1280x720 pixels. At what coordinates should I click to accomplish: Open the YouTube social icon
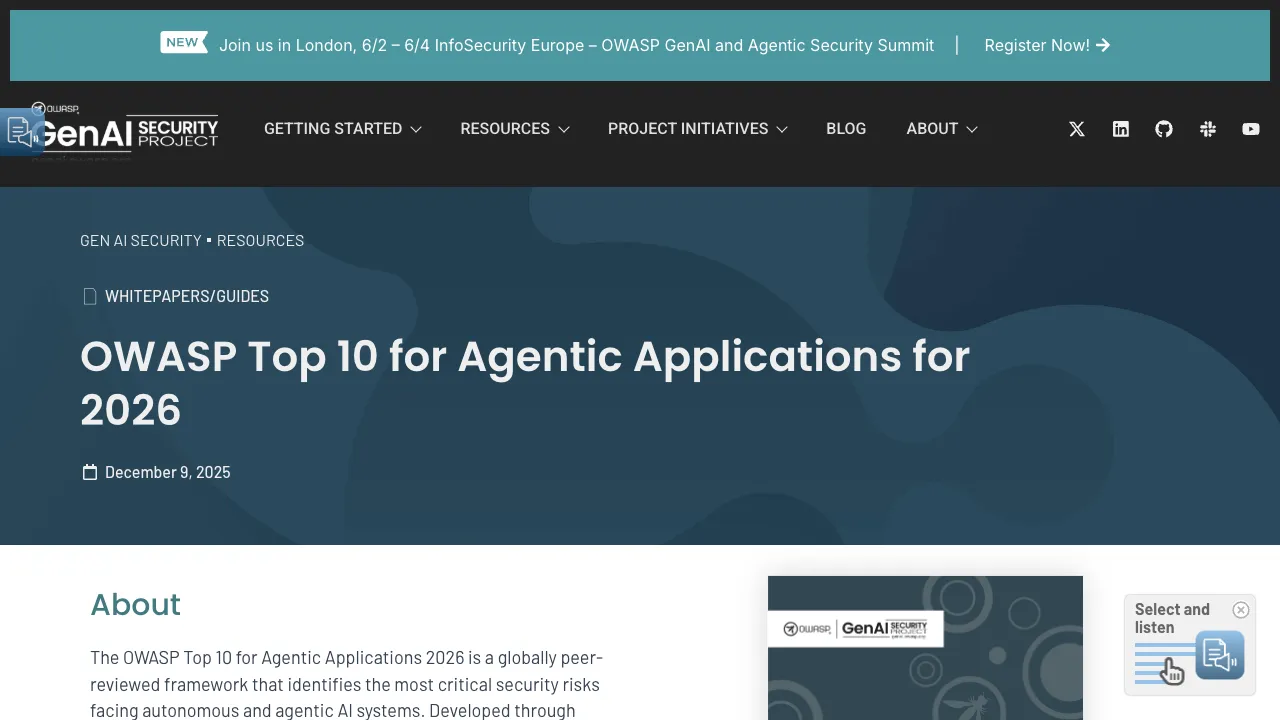pyautogui.click(x=1251, y=129)
